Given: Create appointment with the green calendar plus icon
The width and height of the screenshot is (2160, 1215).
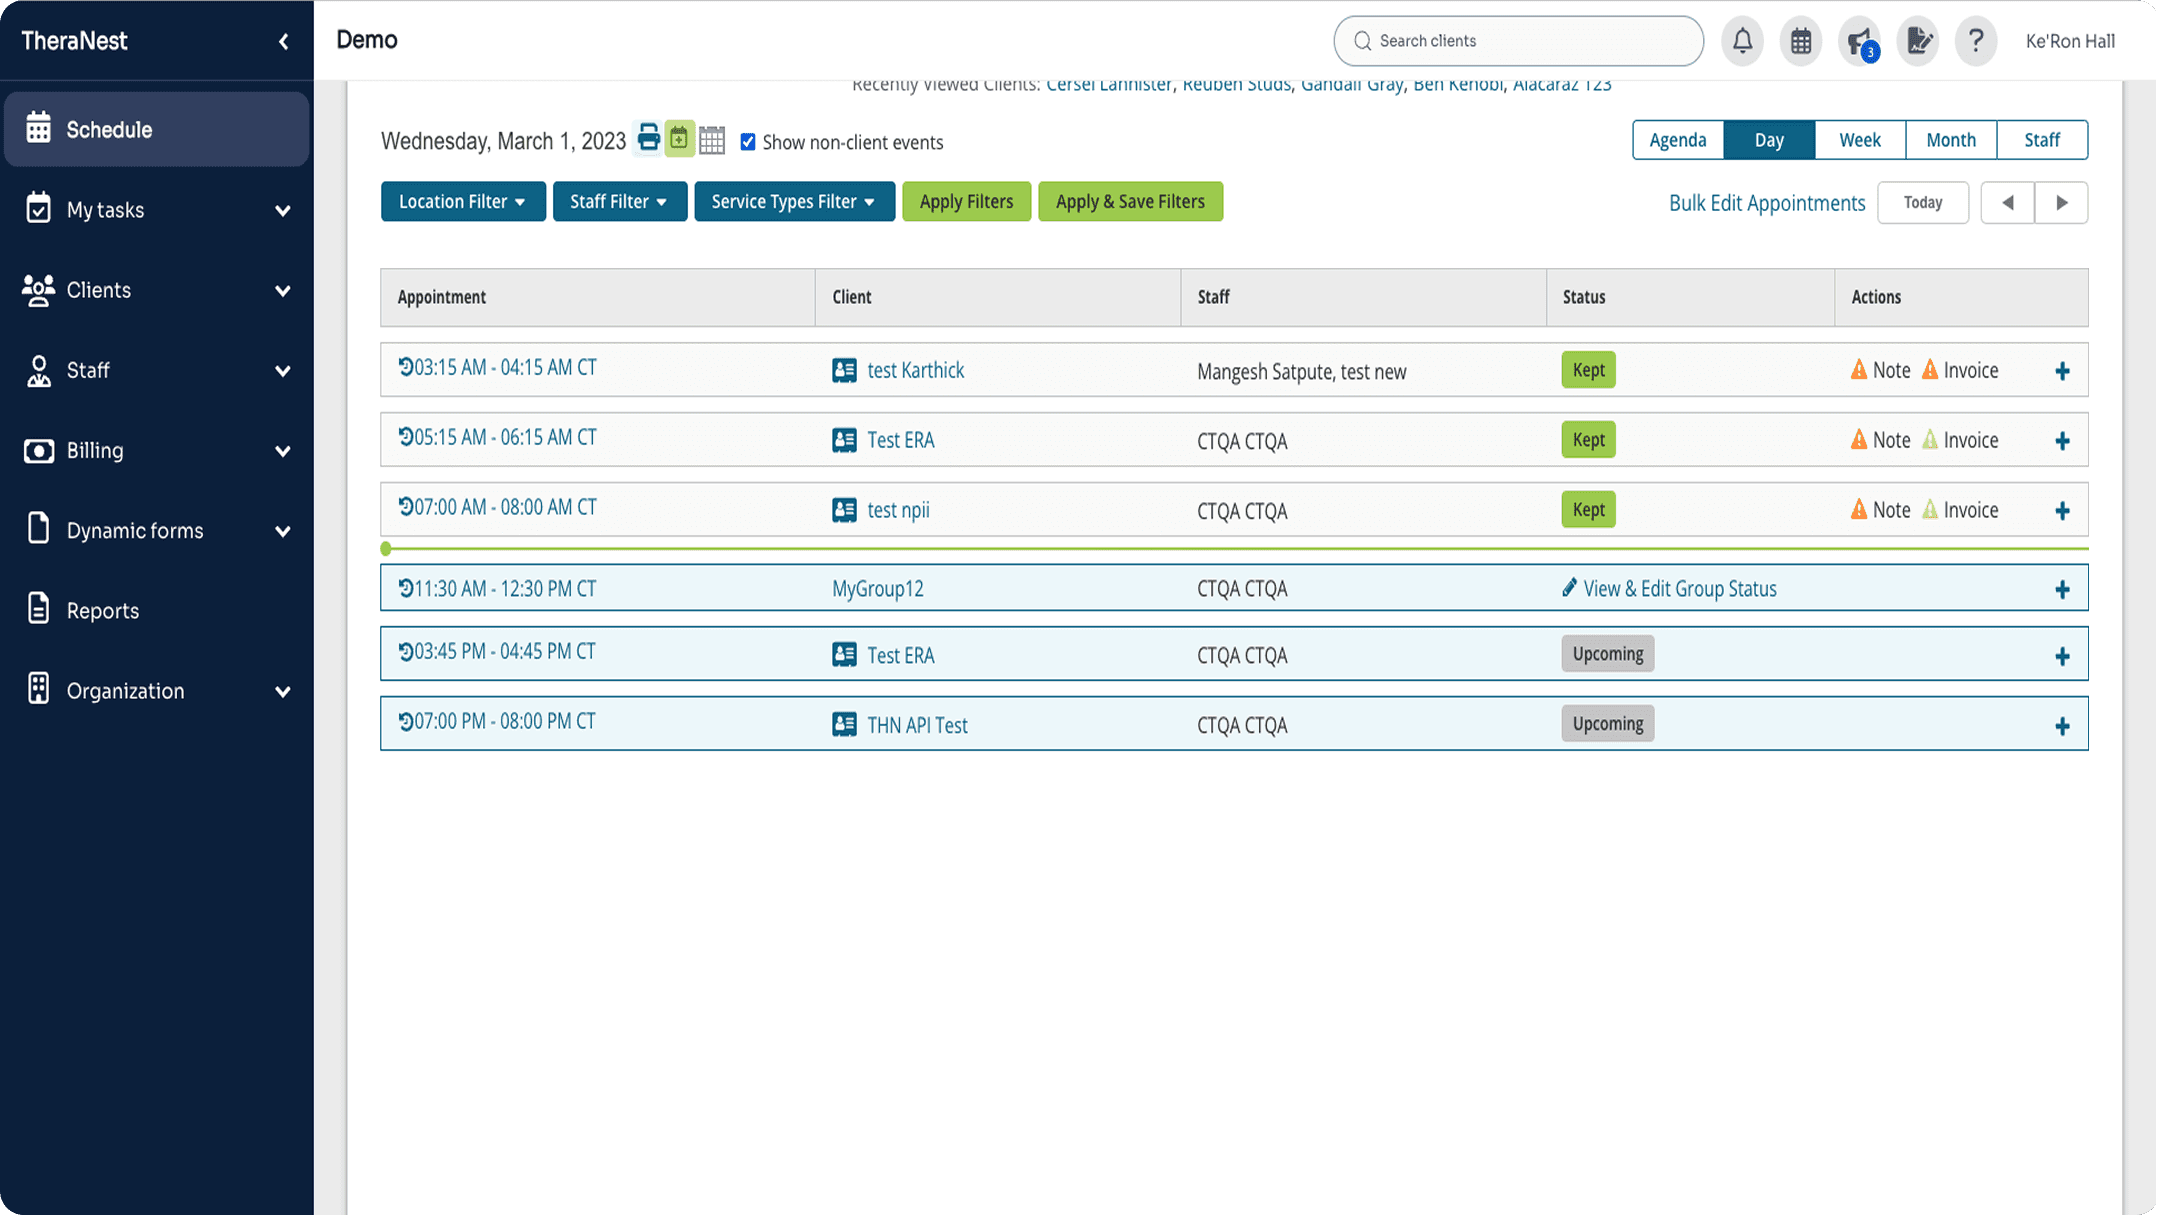Looking at the screenshot, I should pyautogui.click(x=679, y=140).
